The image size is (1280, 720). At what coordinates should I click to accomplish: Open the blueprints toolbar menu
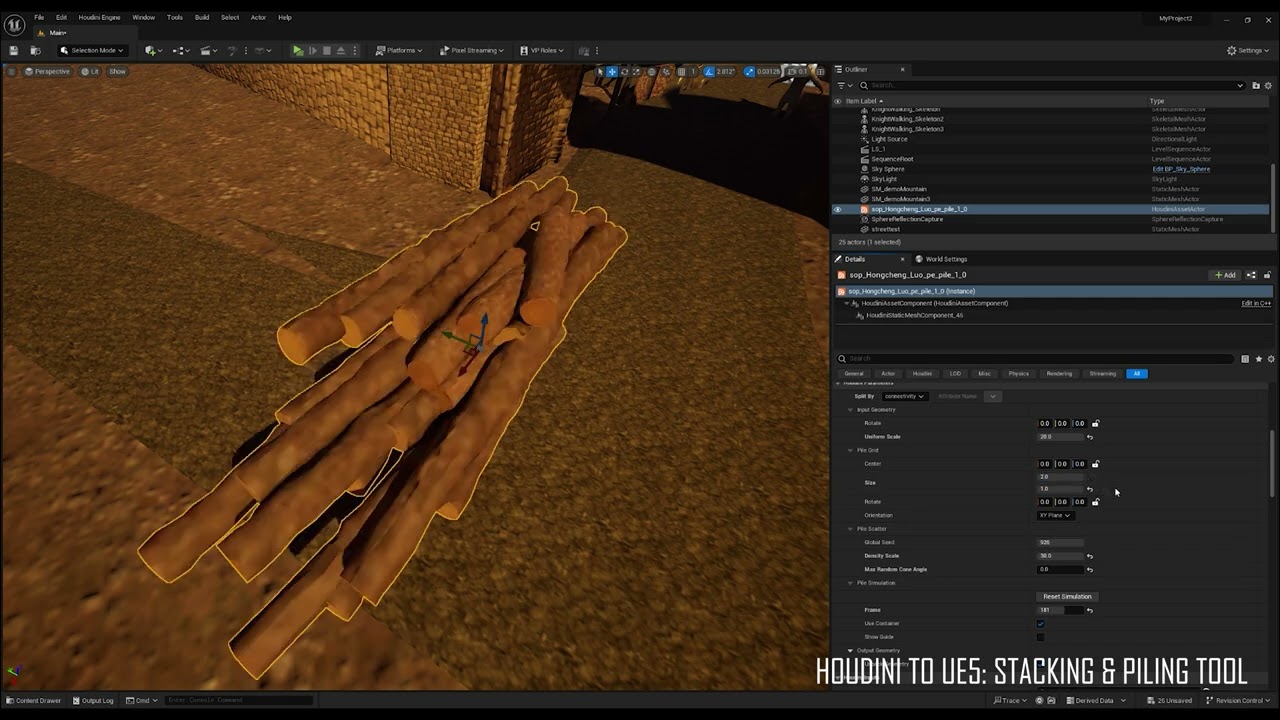(x=181, y=50)
